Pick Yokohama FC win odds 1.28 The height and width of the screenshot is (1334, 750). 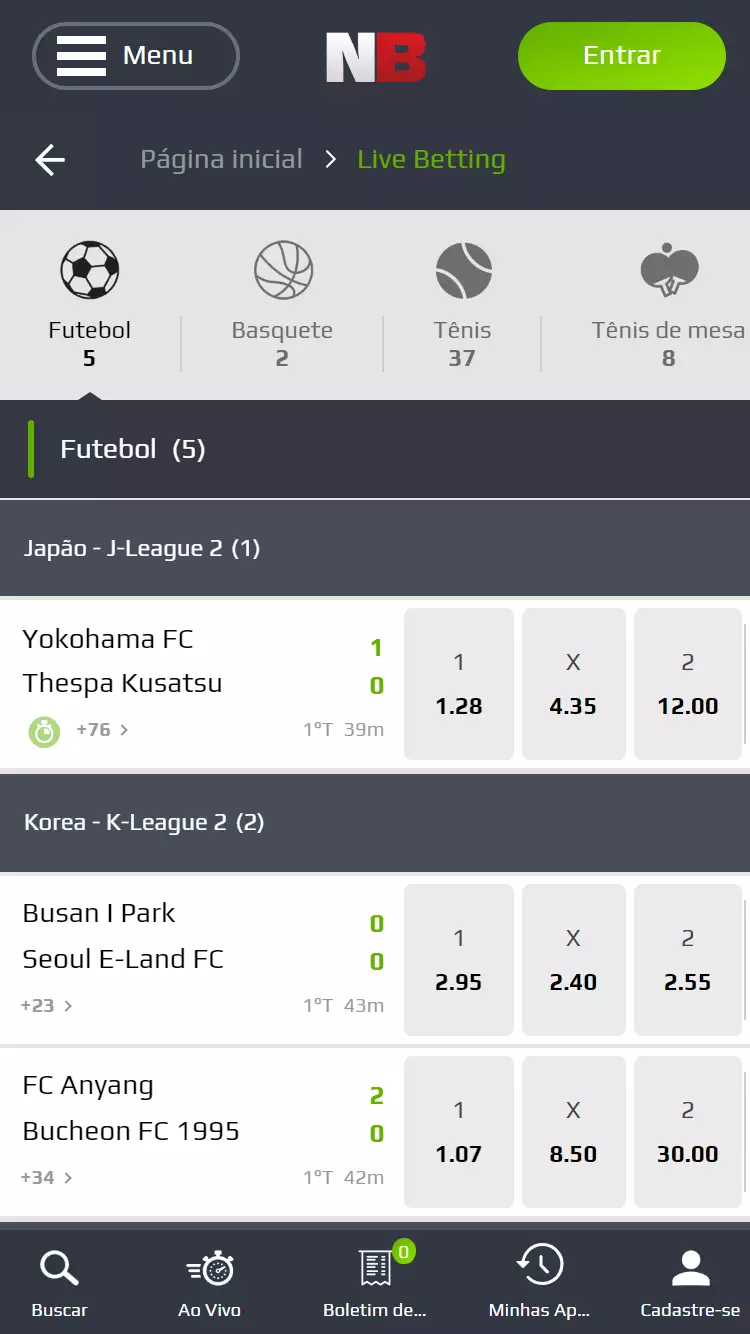pos(459,684)
